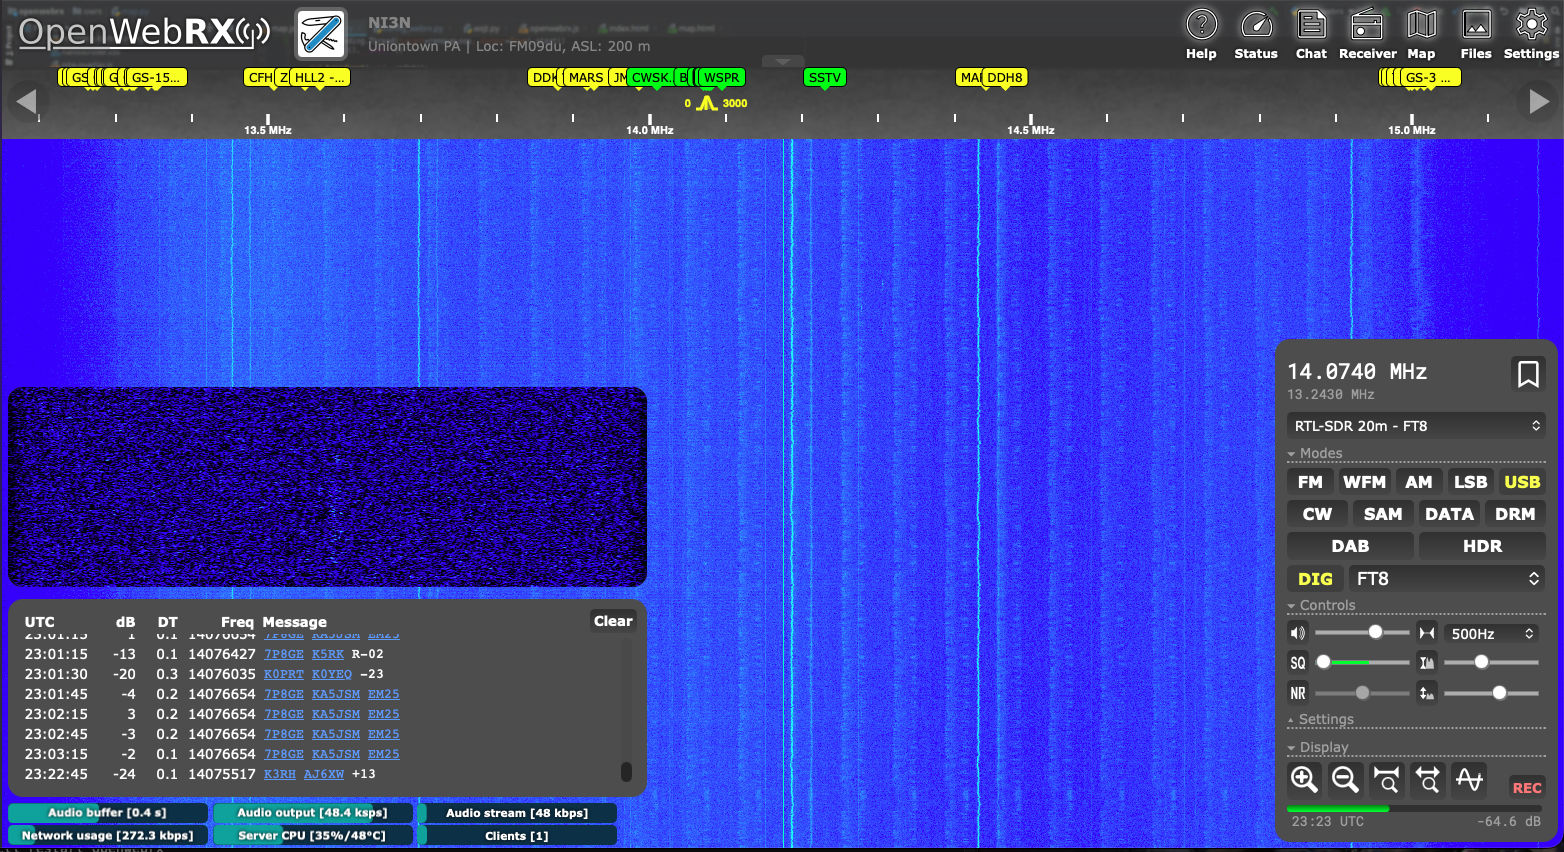
Task: Toggle the NR noise reduction button
Action: (1298, 693)
